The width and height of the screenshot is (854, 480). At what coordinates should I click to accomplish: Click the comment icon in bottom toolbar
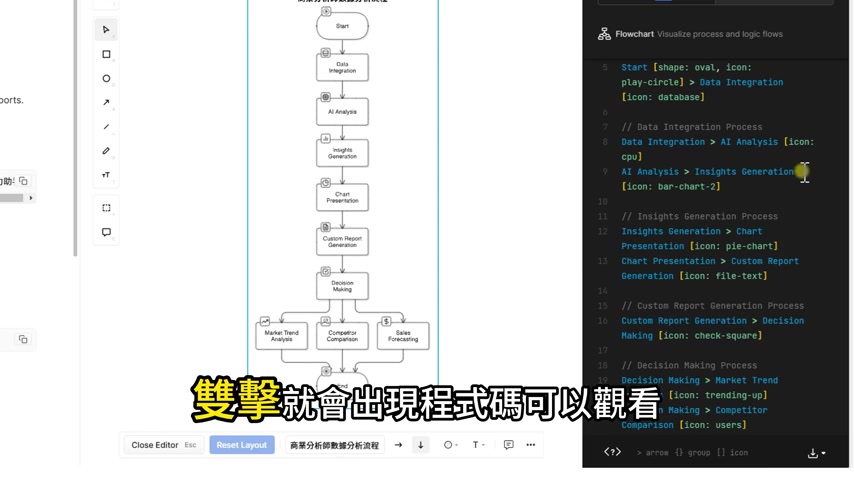tap(508, 445)
